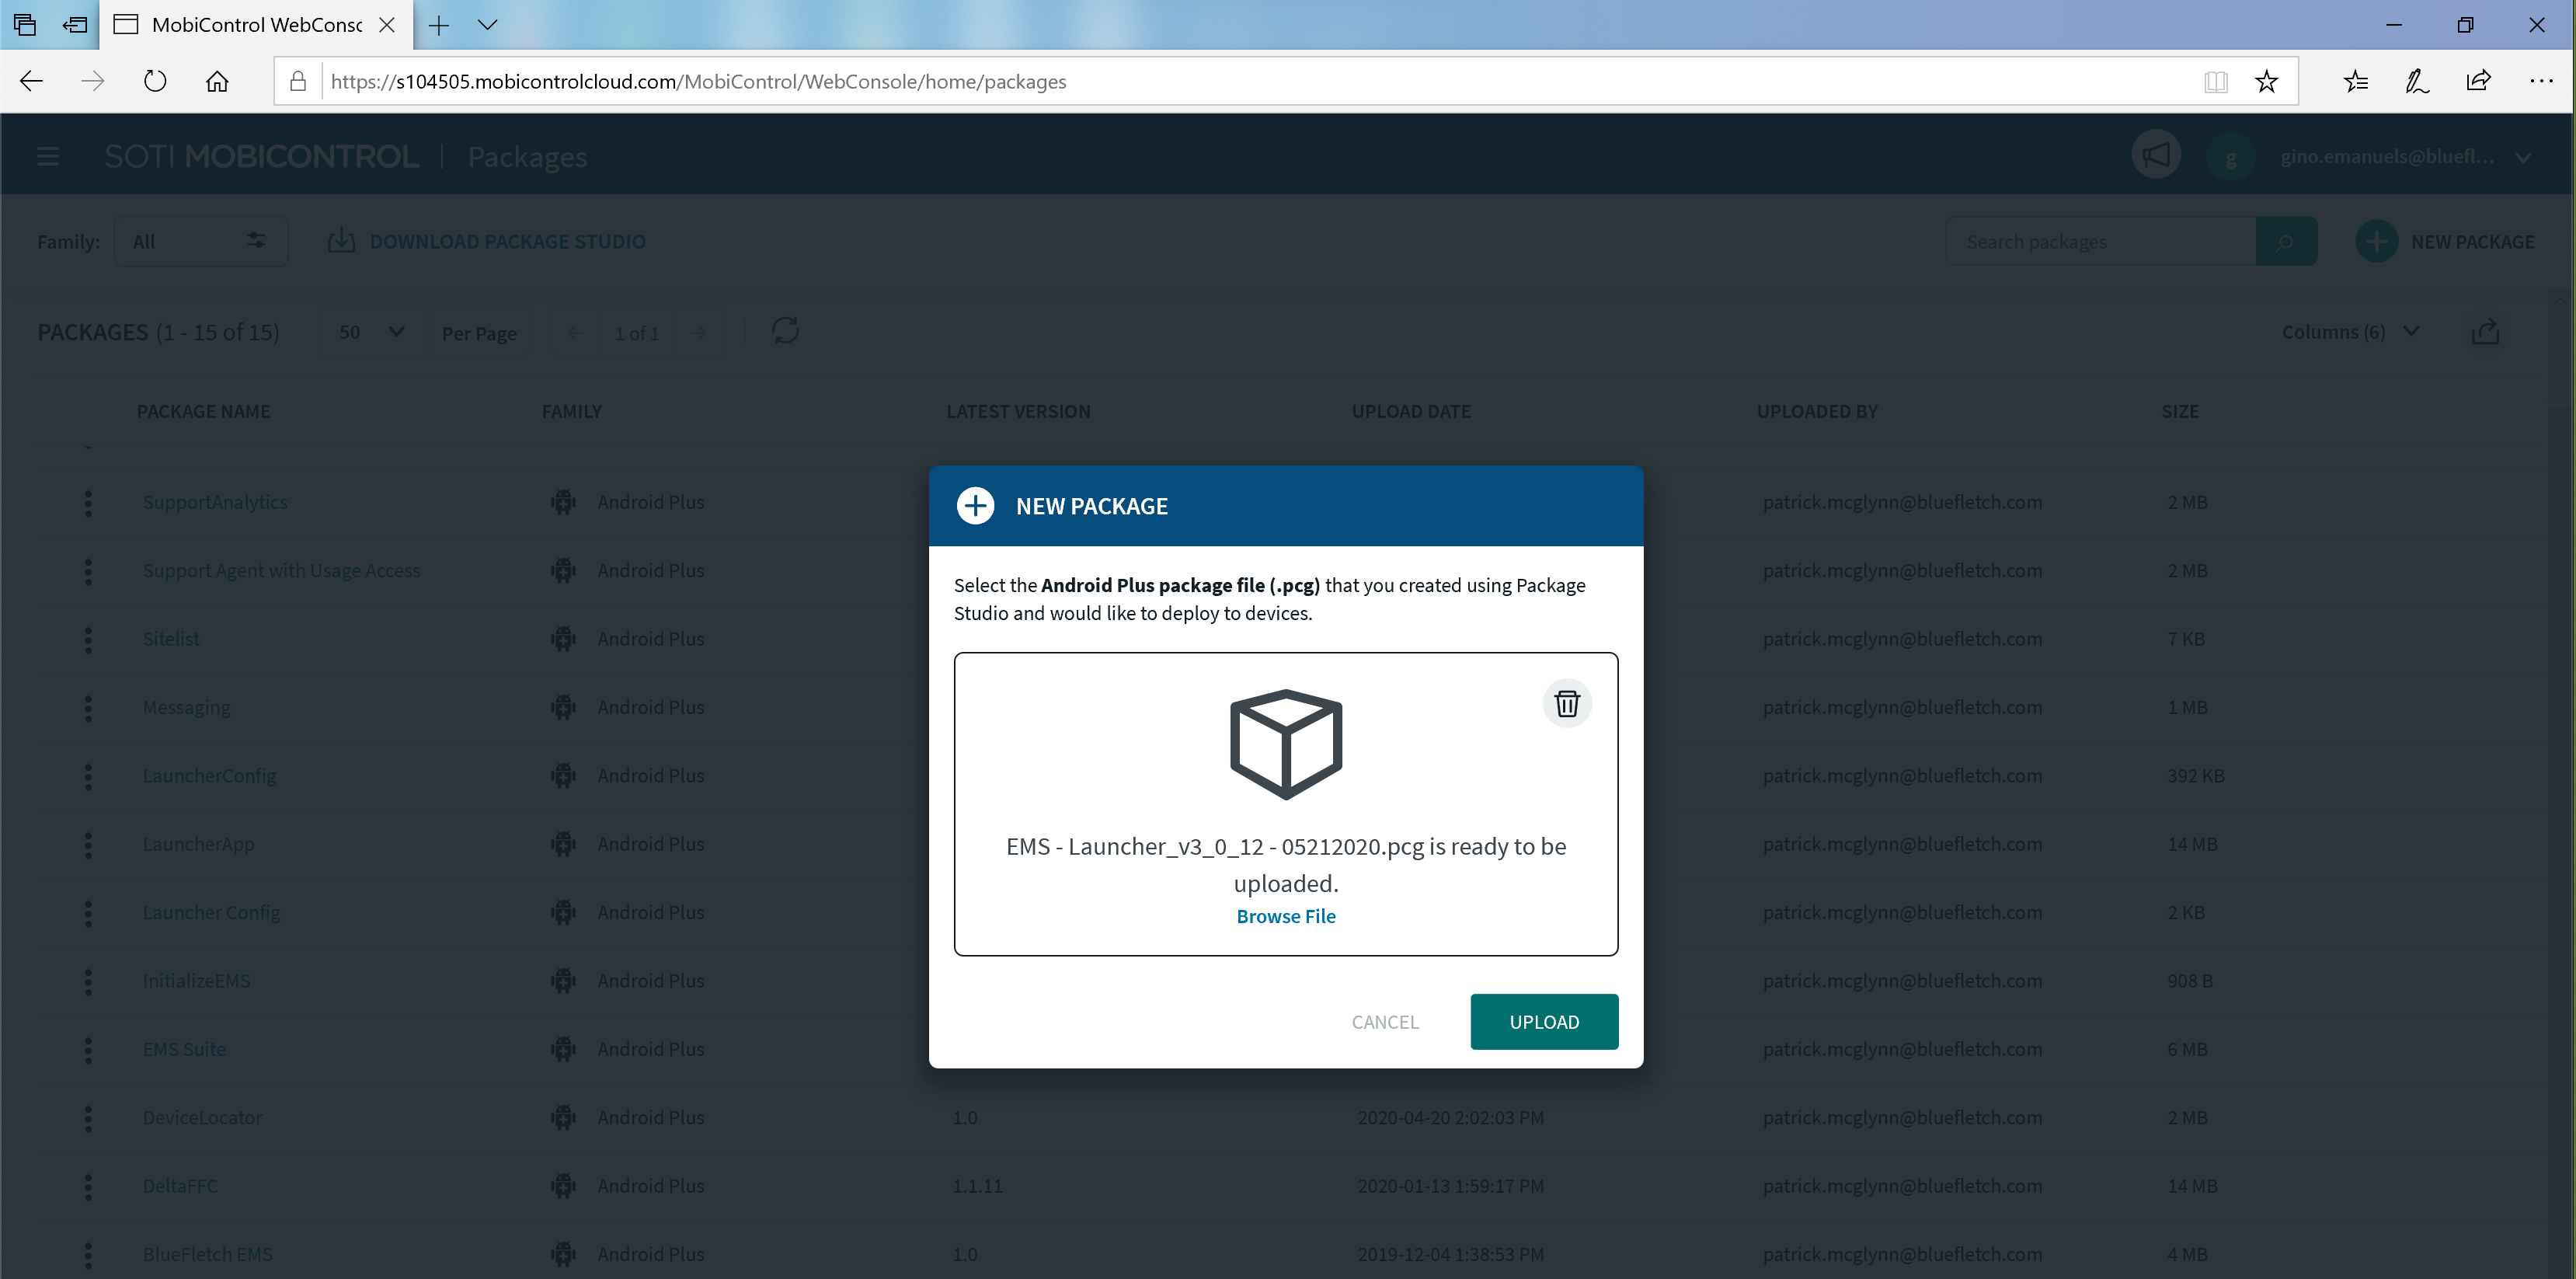Click the browser refresh icon
Screen dimensions: 2576x1279
click(155, 81)
